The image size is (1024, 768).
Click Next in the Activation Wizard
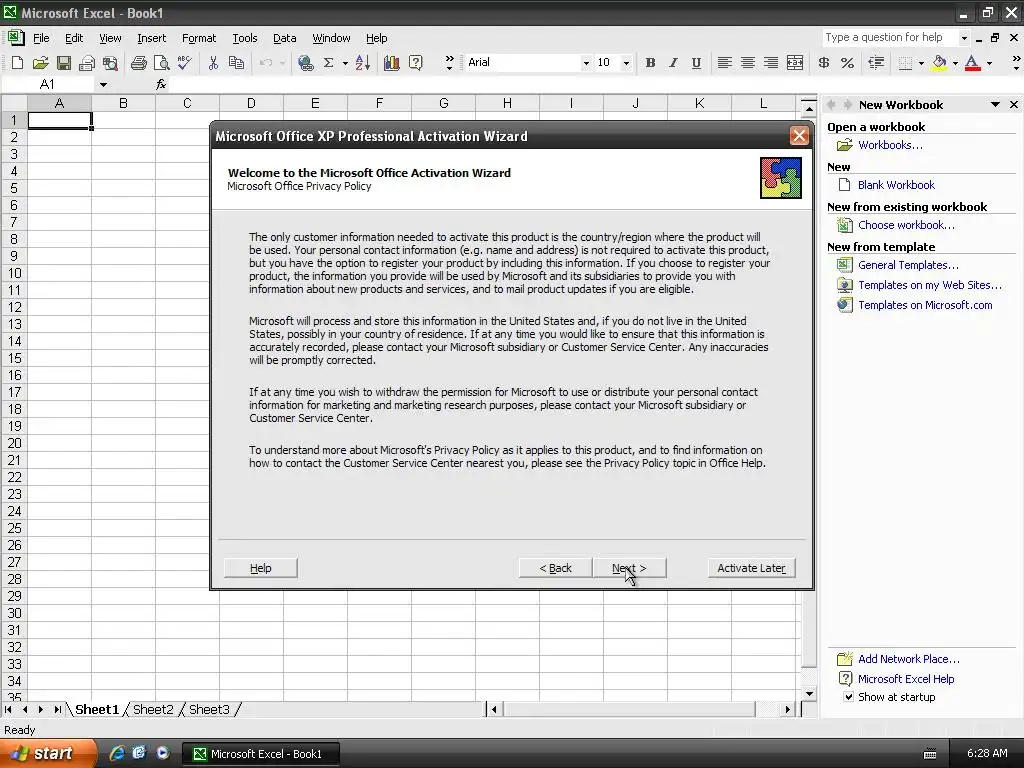[629, 568]
